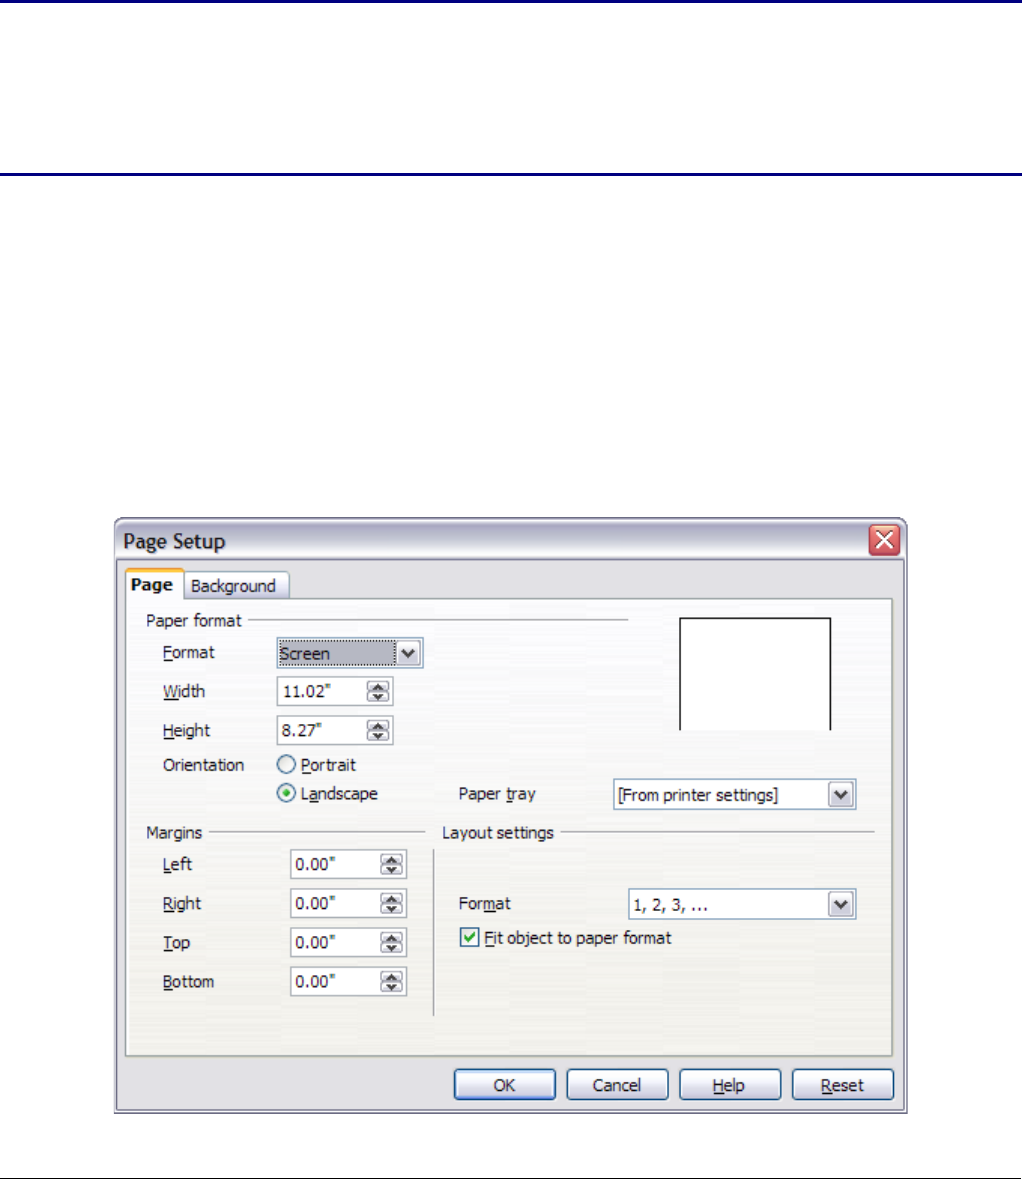Viewport: 1022px width, 1179px height.
Task: Open the Paper tray dropdown
Action: pos(734,795)
